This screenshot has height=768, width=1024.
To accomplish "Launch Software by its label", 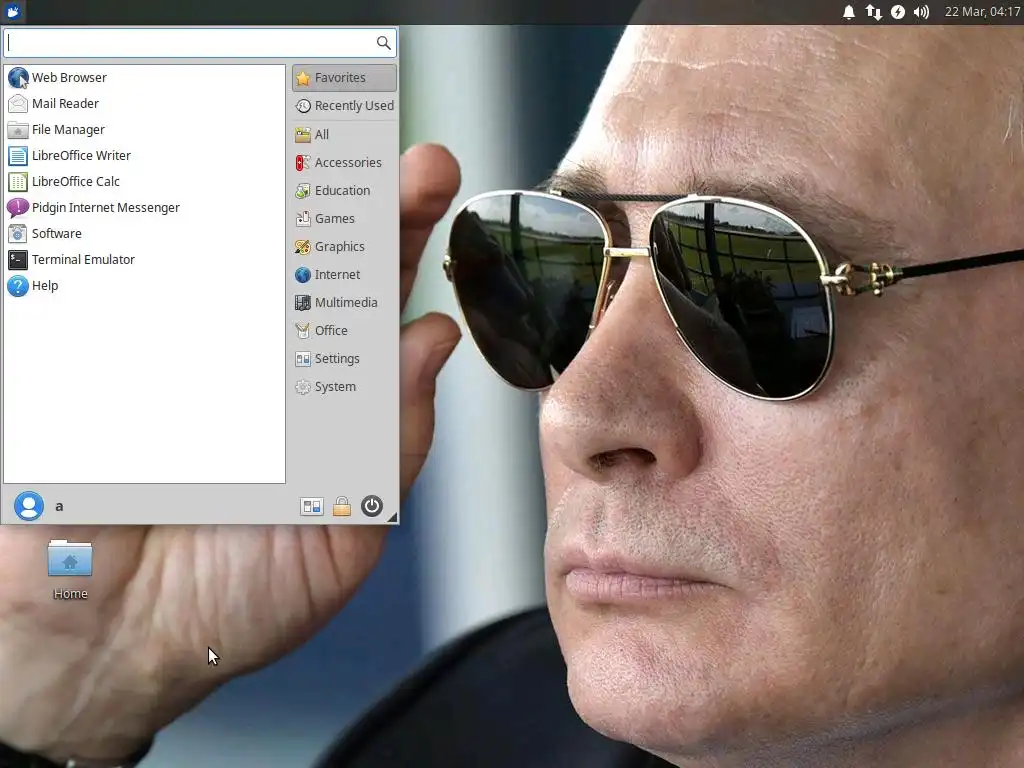I will [57, 234].
